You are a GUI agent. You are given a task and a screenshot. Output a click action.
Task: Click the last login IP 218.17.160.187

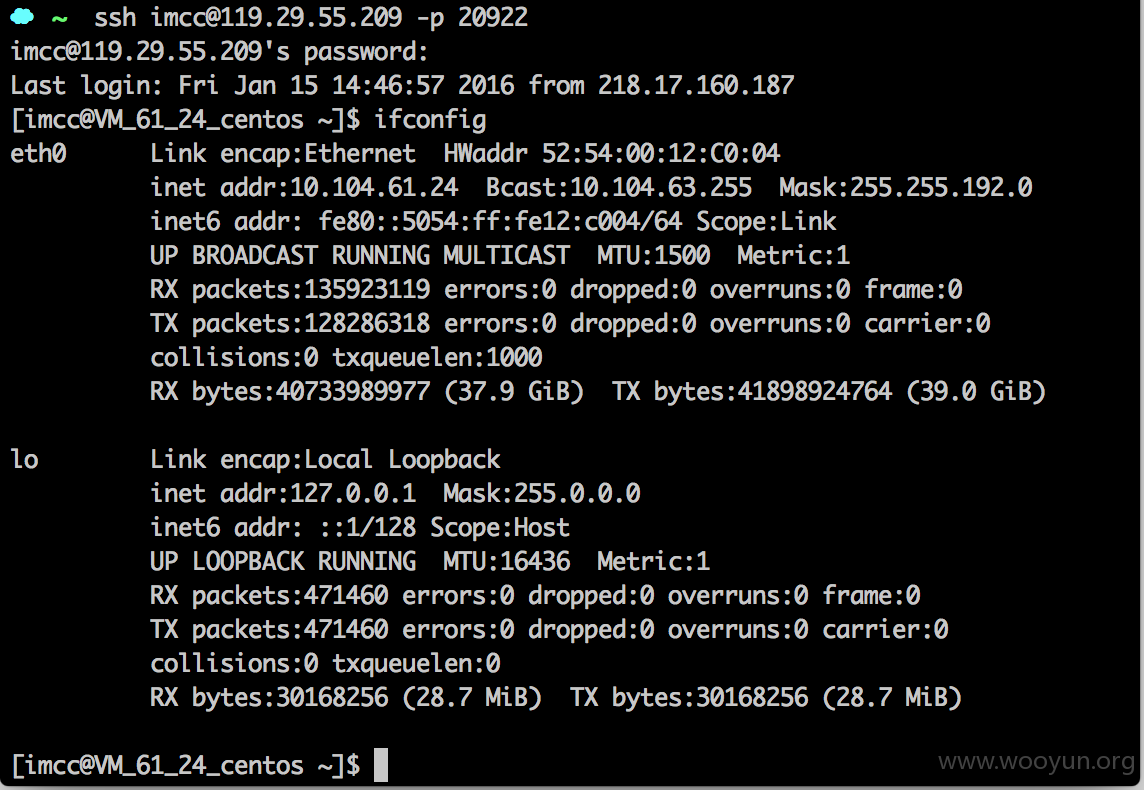click(696, 85)
